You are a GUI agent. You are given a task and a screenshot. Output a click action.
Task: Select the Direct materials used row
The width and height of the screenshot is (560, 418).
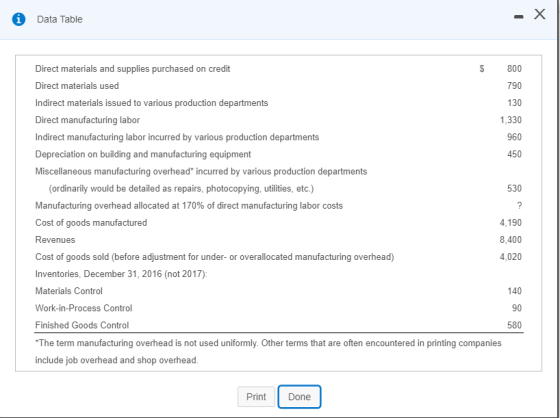[x=279, y=86]
